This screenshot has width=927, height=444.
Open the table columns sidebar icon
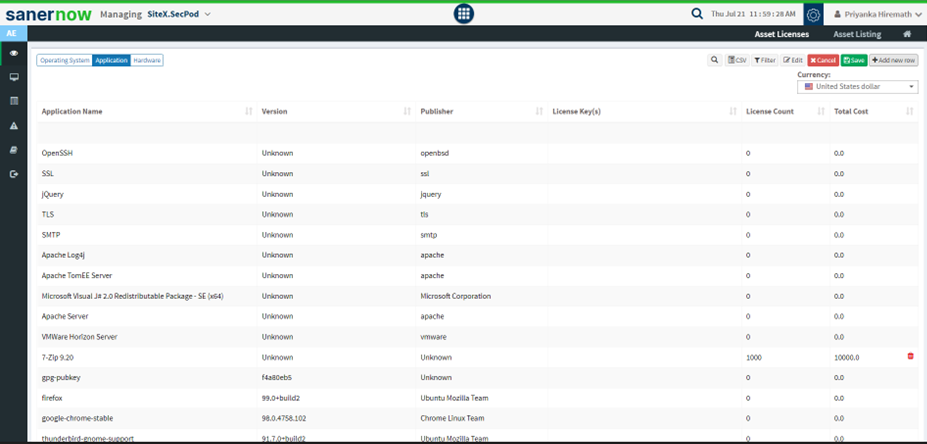point(14,101)
